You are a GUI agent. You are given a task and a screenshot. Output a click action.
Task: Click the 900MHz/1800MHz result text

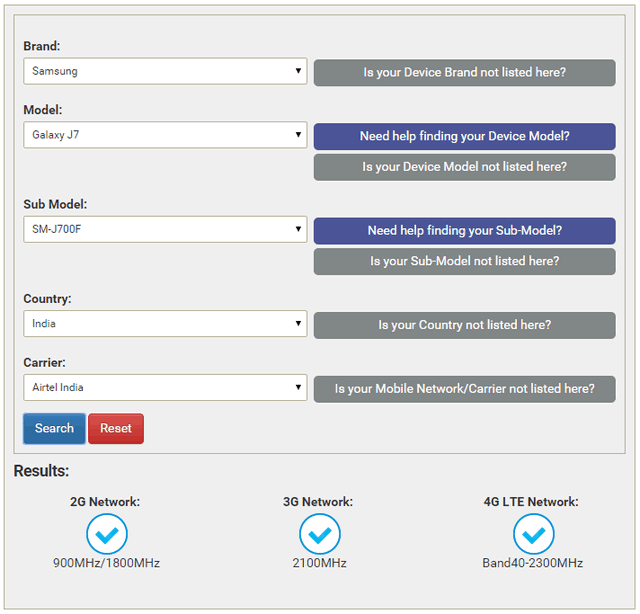(107, 563)
